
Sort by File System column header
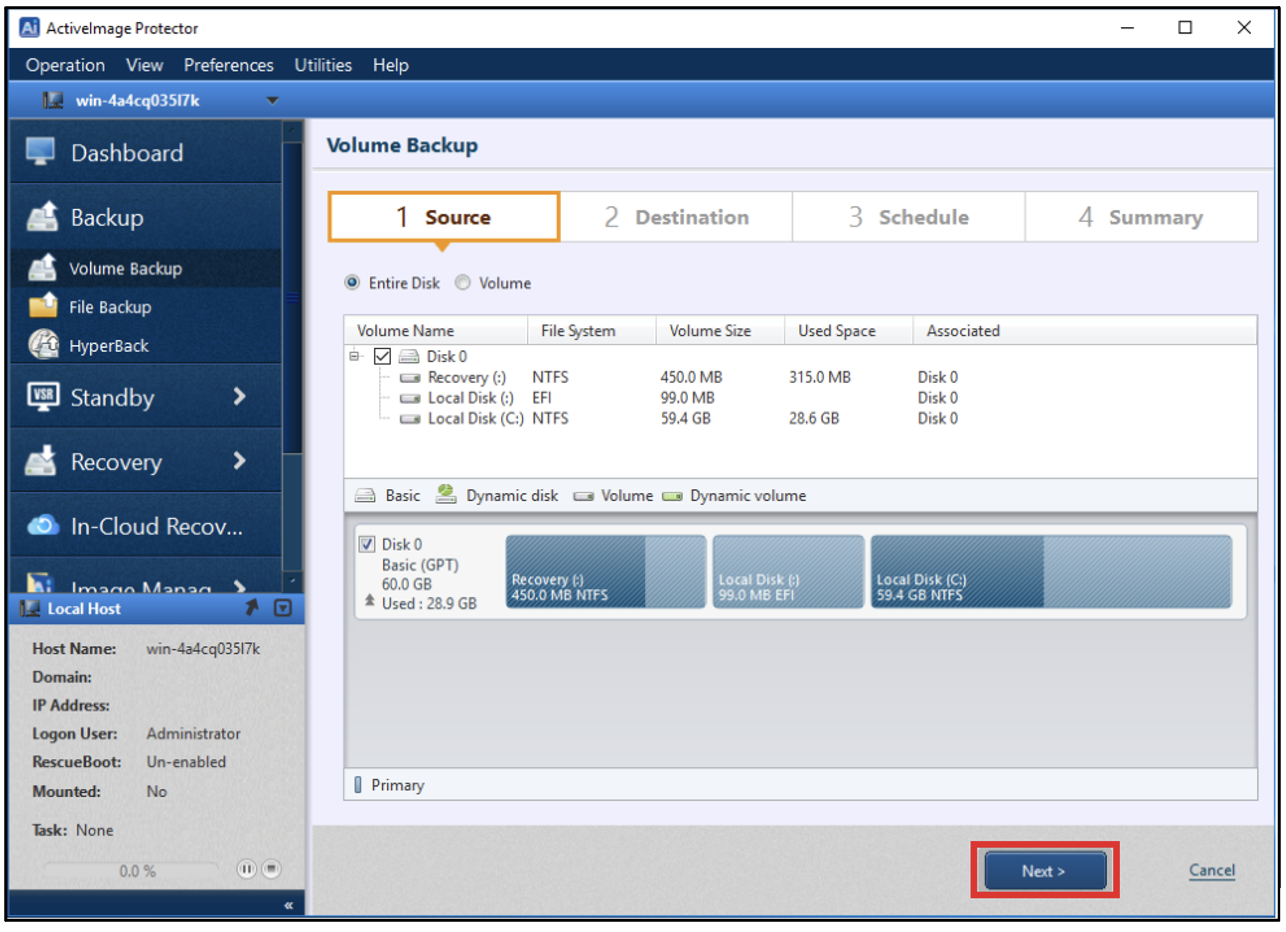coord(592,330)
